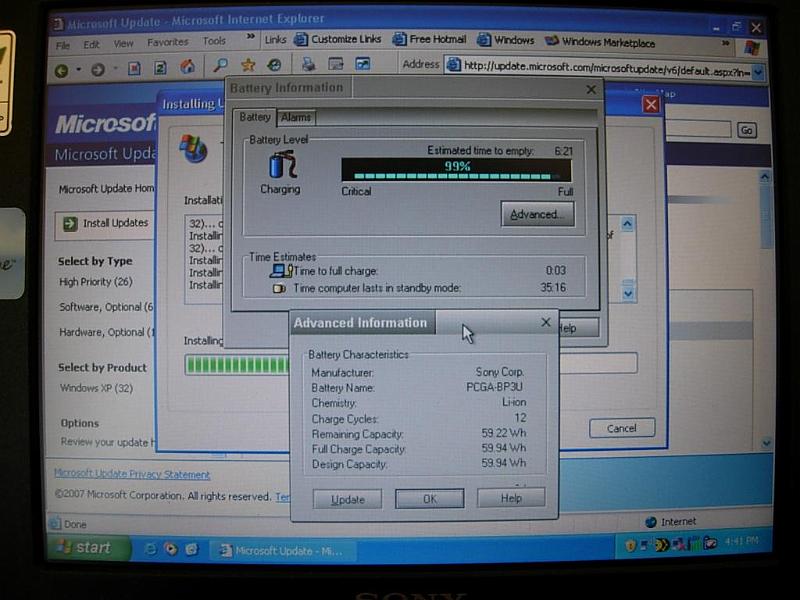Open the Back button history dropdown
Viewport: 800px width, 600px height.
(79, 69)
